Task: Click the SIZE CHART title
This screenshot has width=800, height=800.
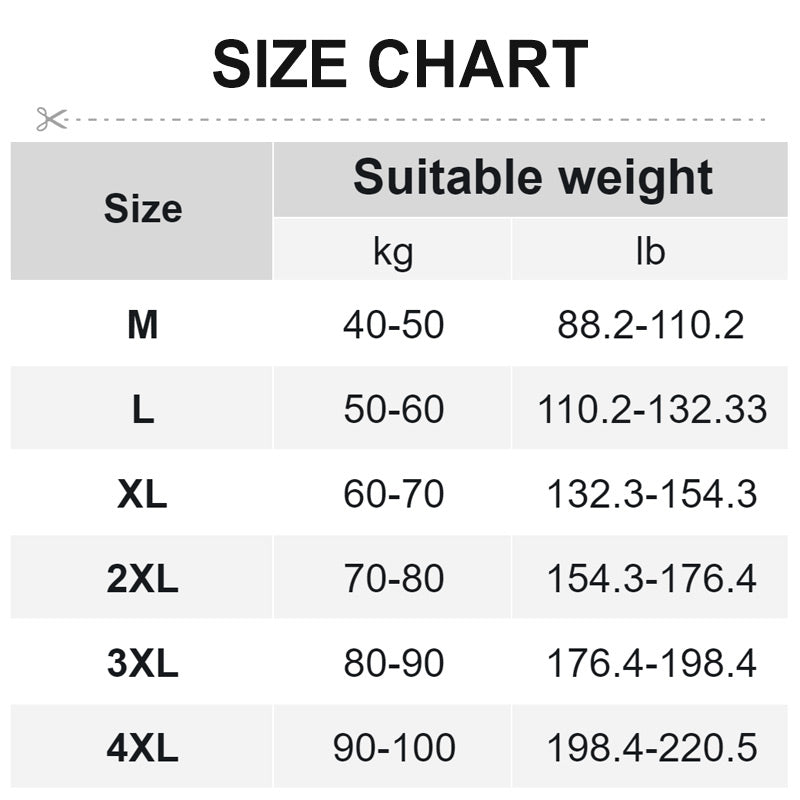Action: (x=400, y=65)
